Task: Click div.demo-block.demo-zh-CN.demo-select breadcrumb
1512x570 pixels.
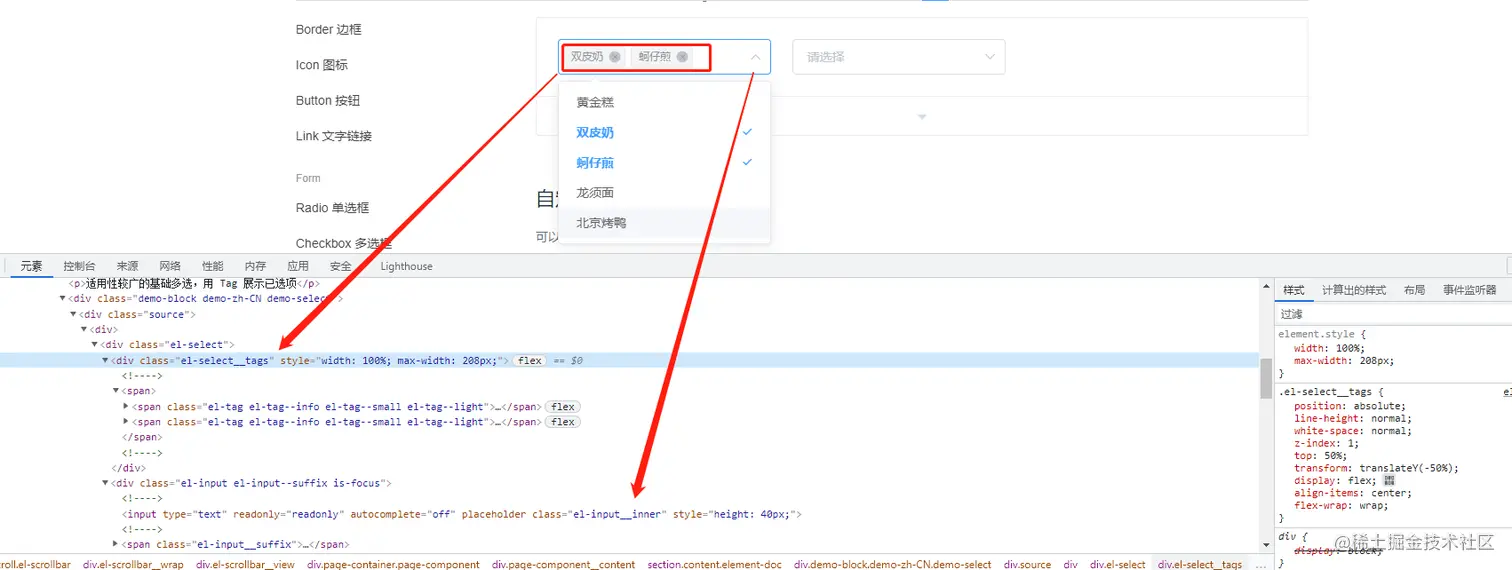Action: pyautogui.click(x=893, y=564)
